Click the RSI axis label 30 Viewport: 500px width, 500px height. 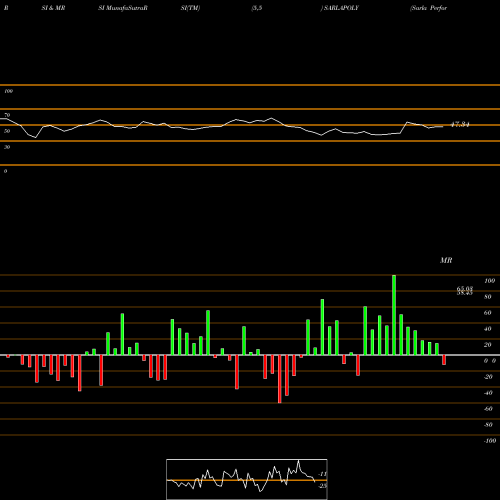[7, 147]
